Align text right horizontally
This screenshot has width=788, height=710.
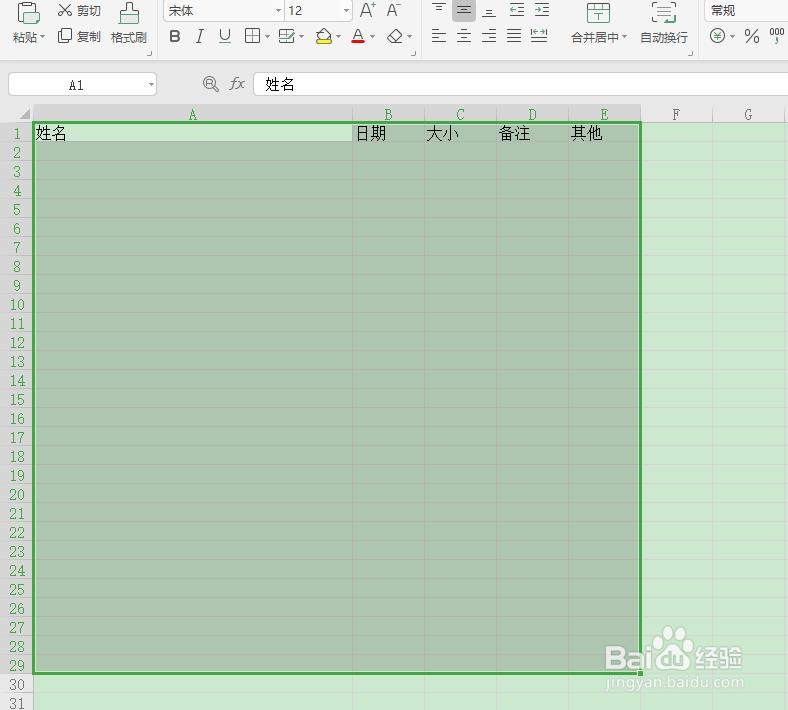(x=488, y=36)
